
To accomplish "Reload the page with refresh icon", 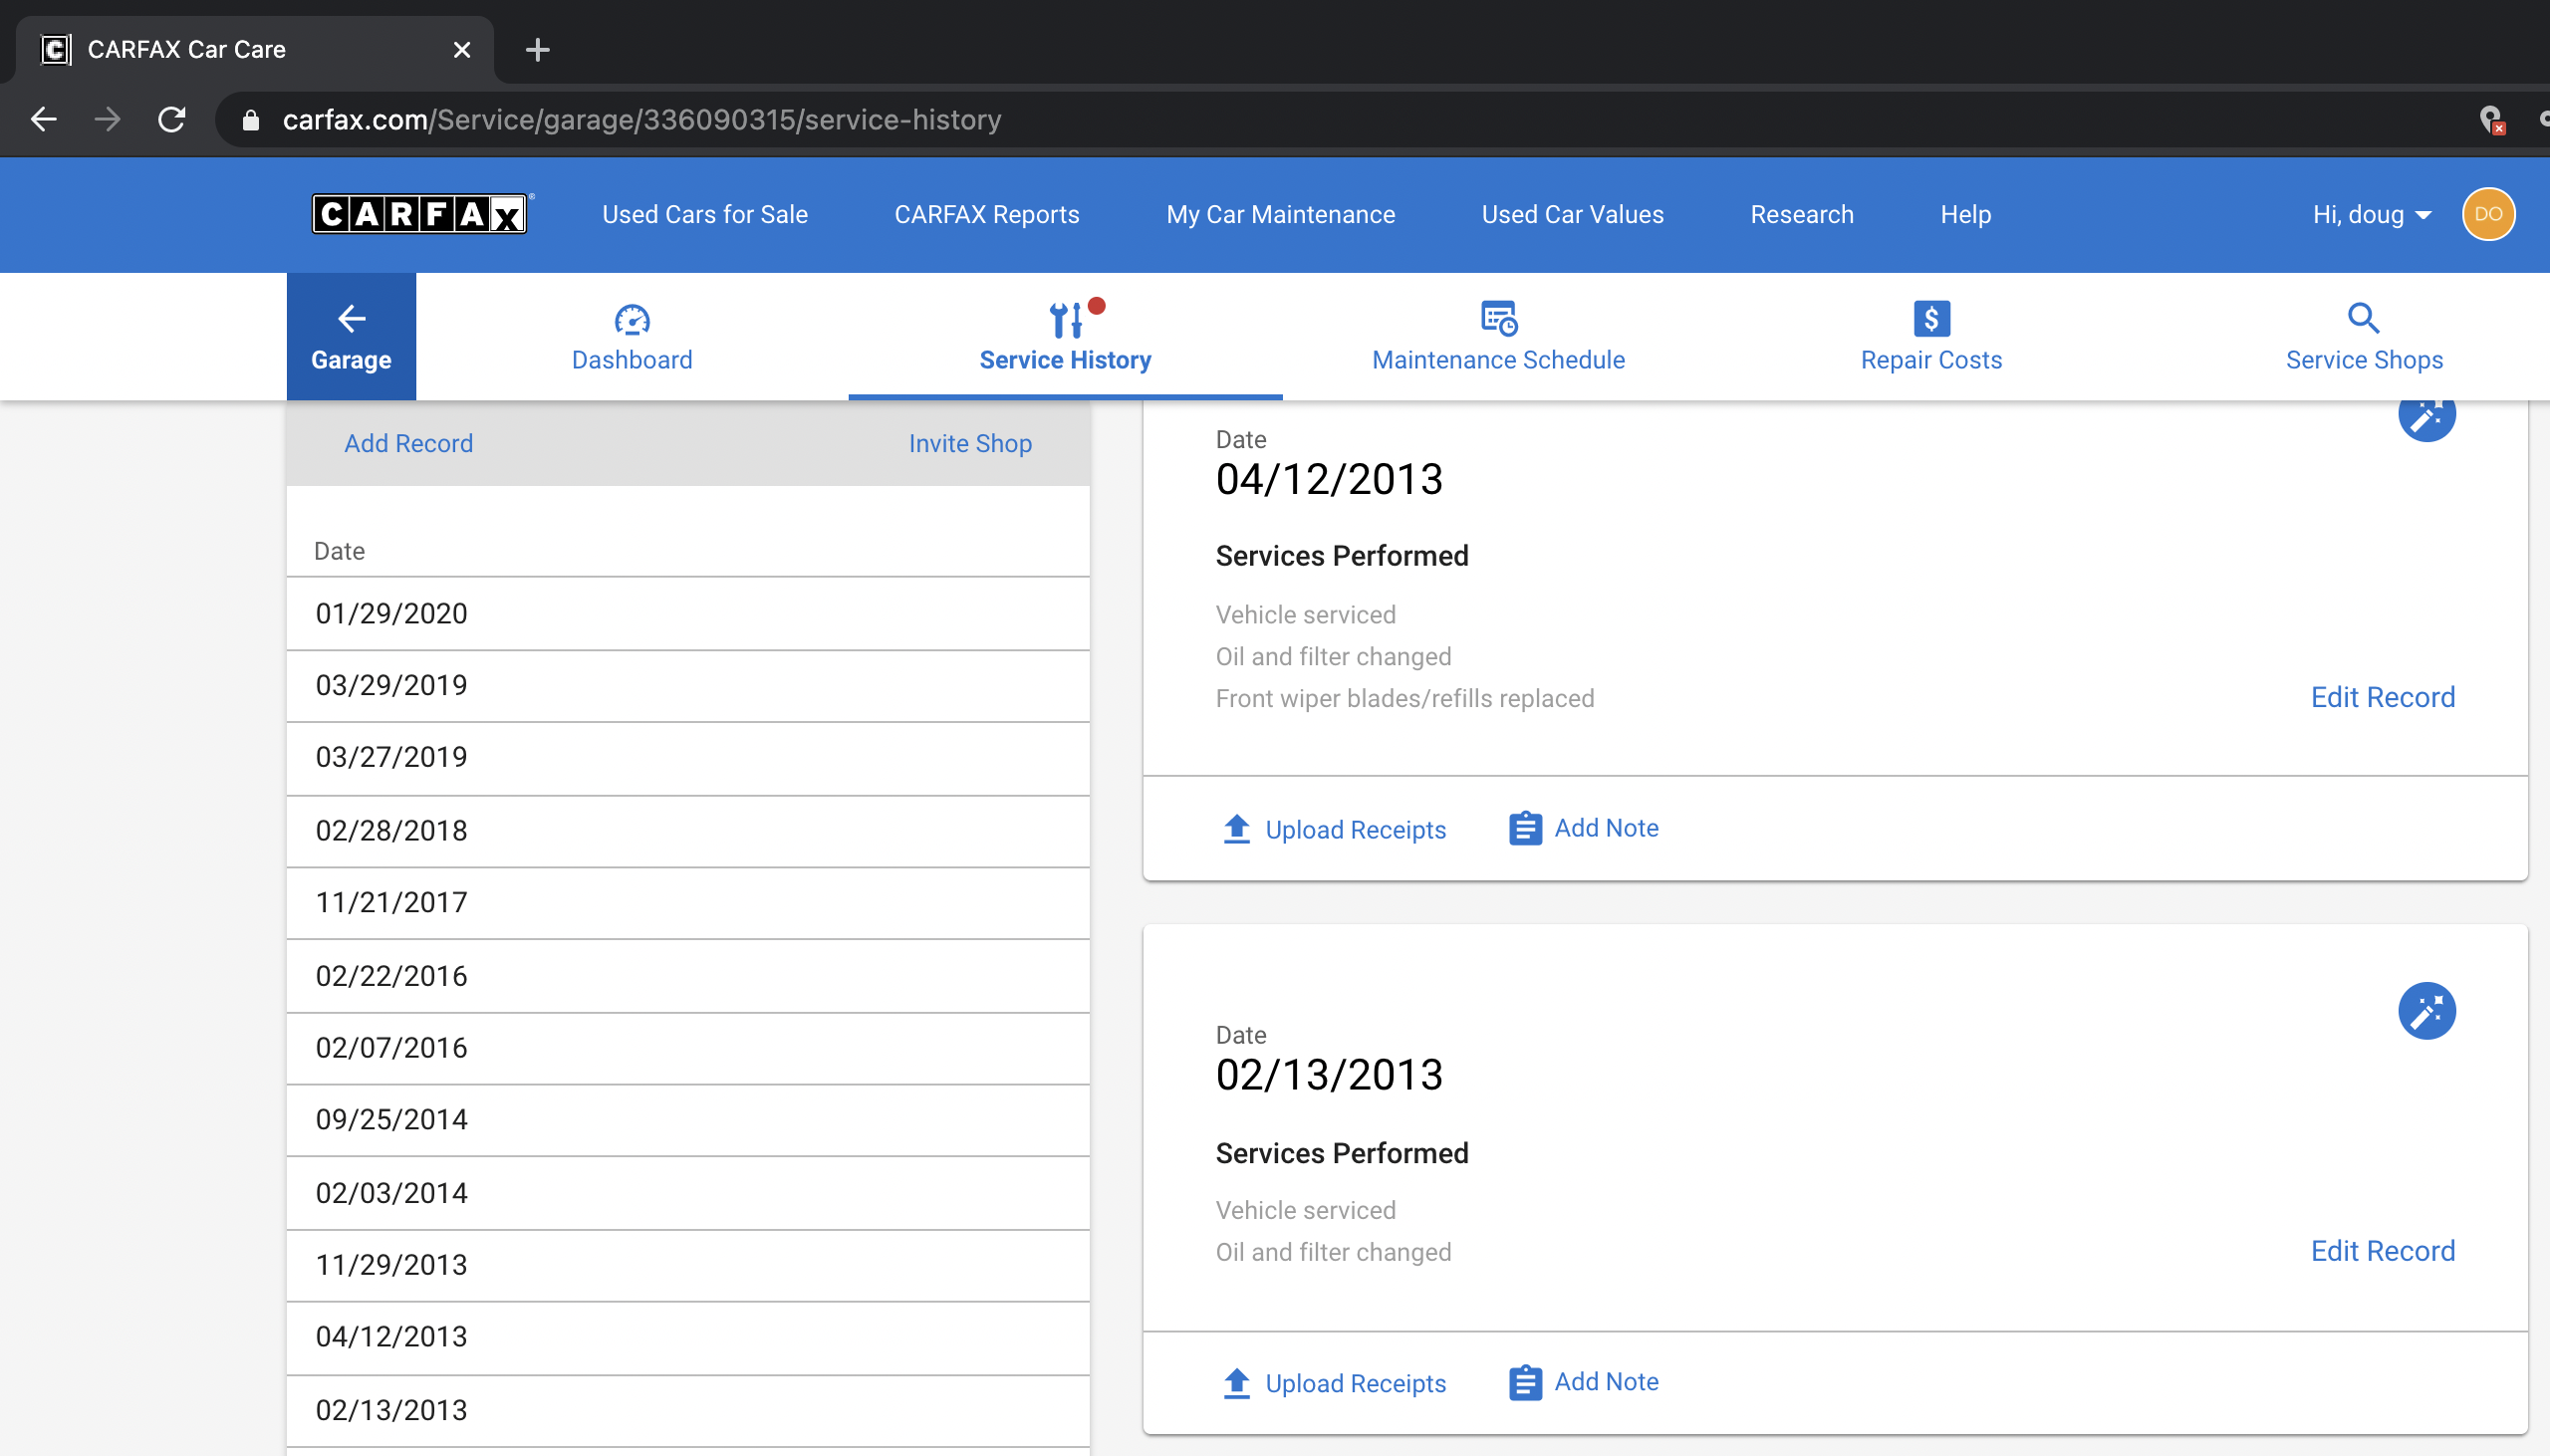I will click(x=172, y=119).
